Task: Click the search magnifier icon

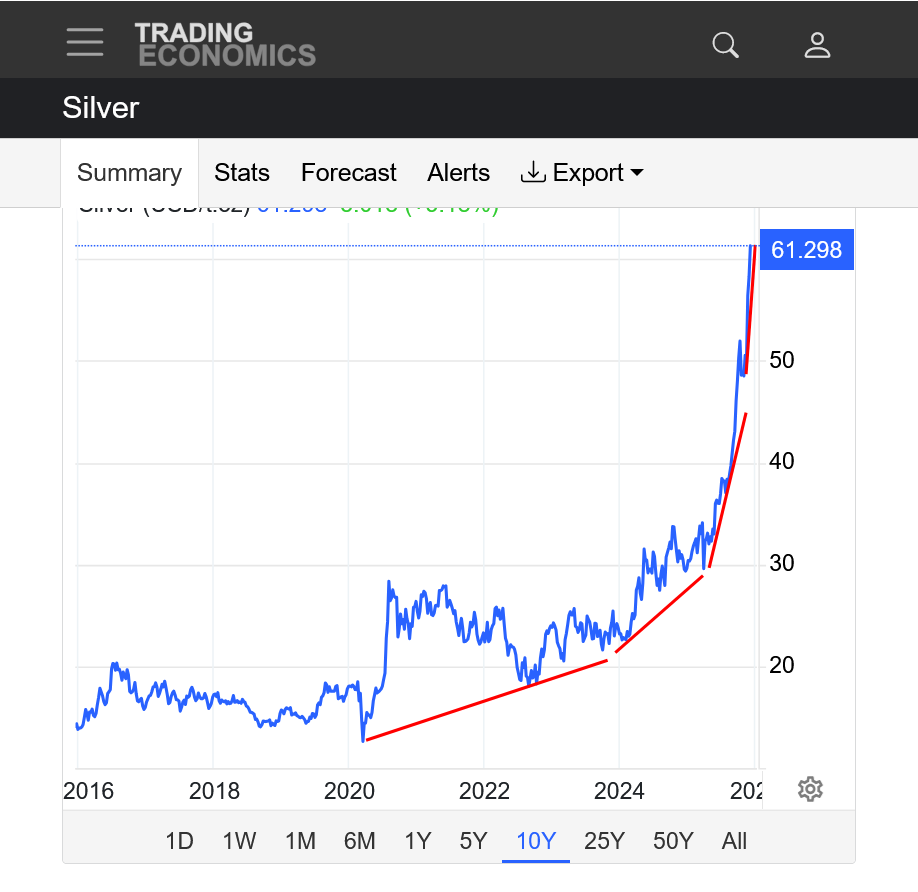Action: pos(725,45)
